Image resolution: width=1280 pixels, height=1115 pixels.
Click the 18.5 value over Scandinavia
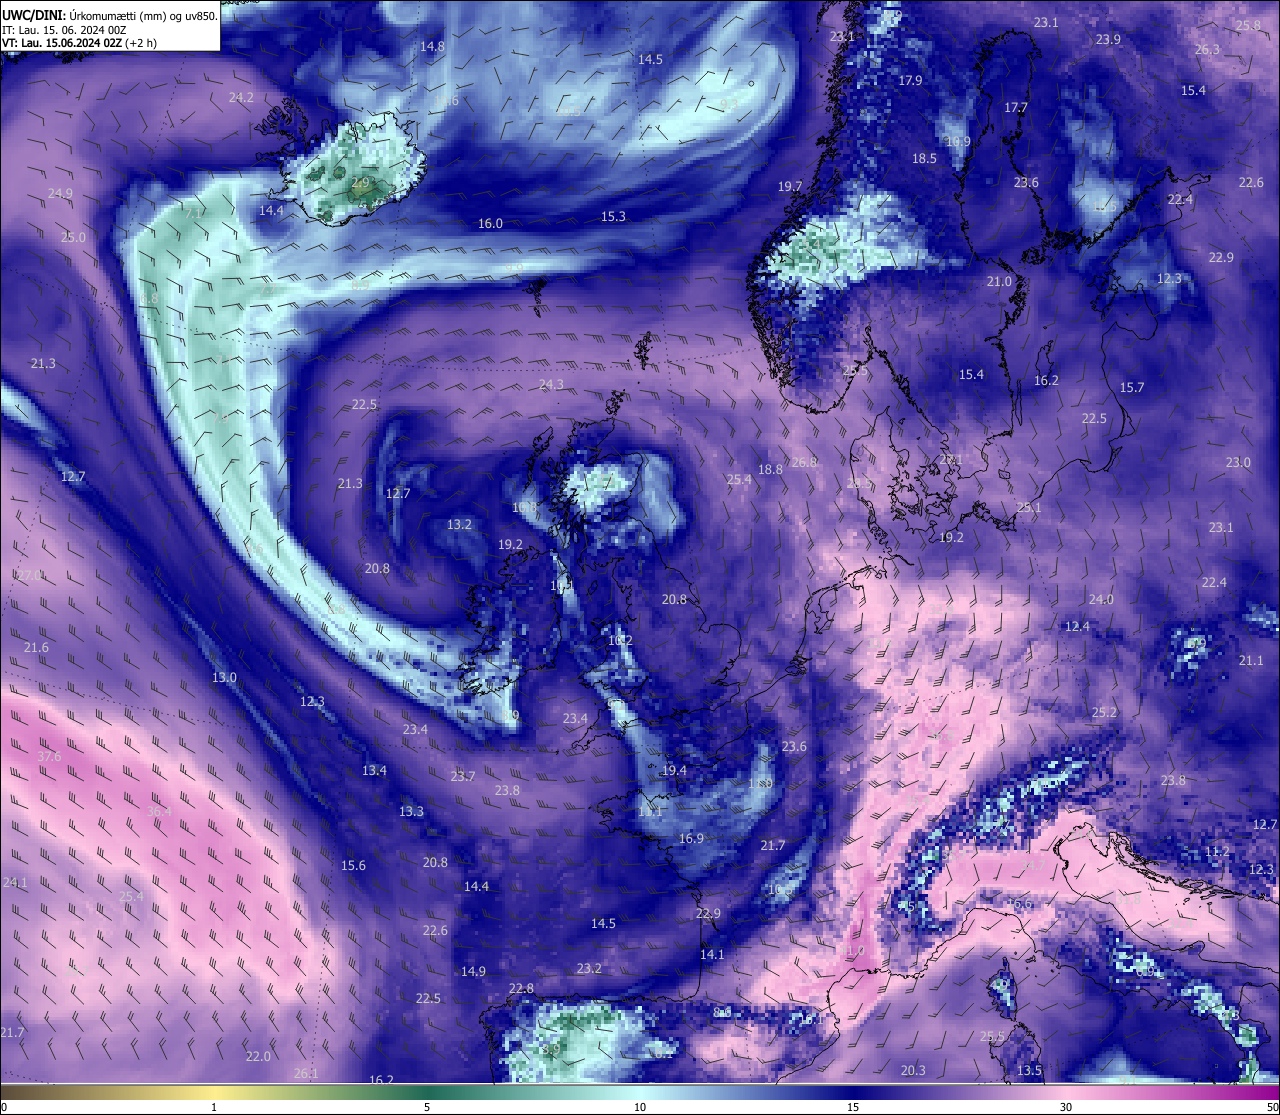(x=924, y=159)
